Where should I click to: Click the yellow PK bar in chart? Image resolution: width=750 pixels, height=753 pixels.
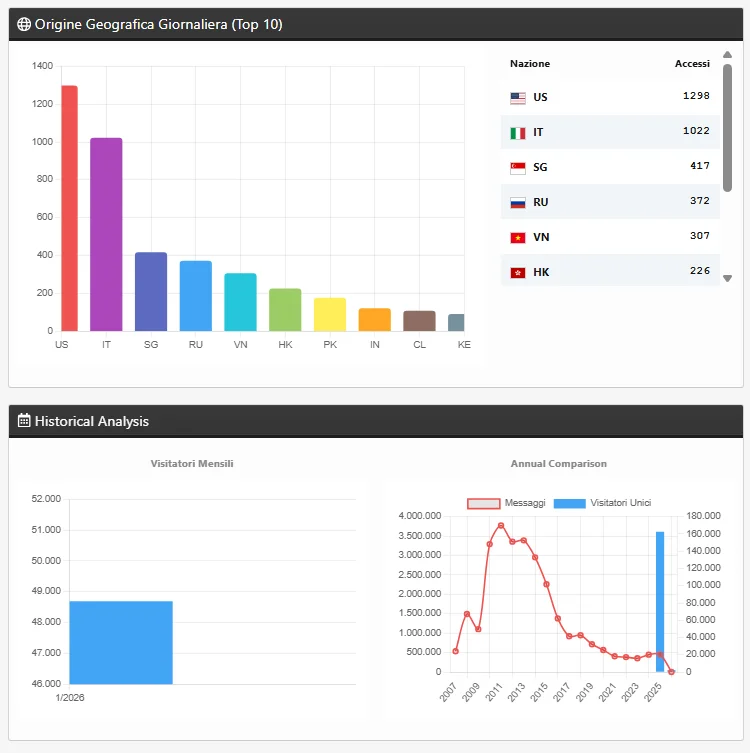(330, 314)
